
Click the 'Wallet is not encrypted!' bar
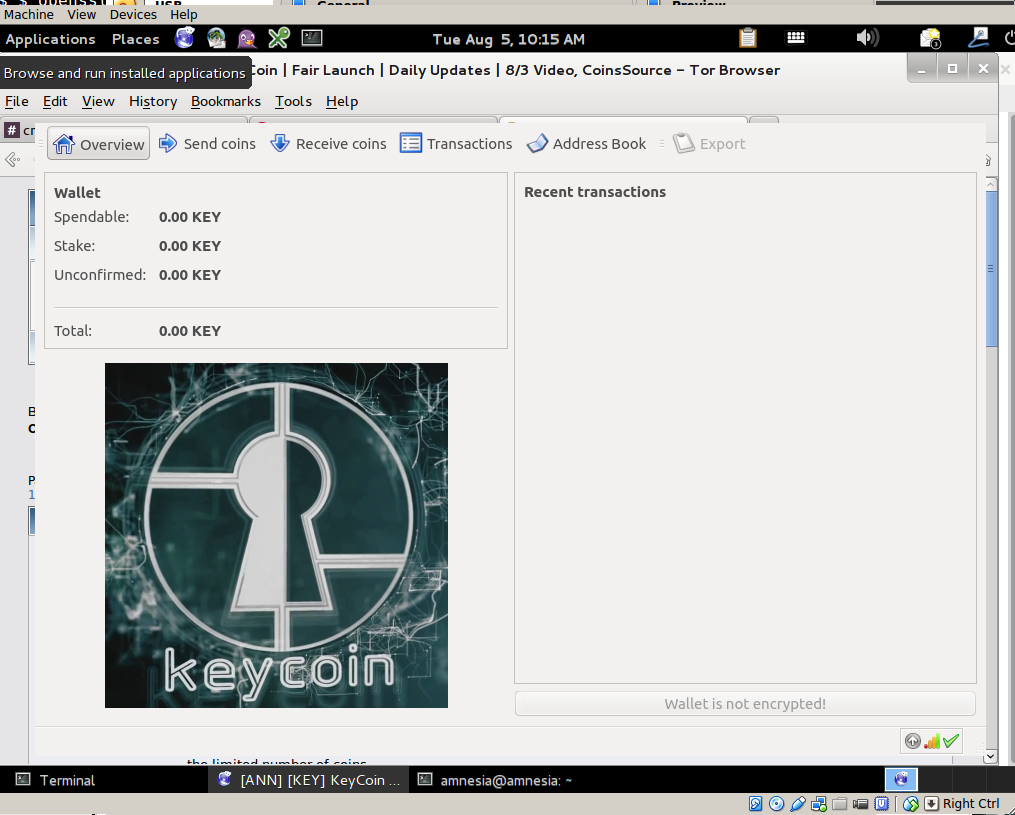tap(745, 704)
